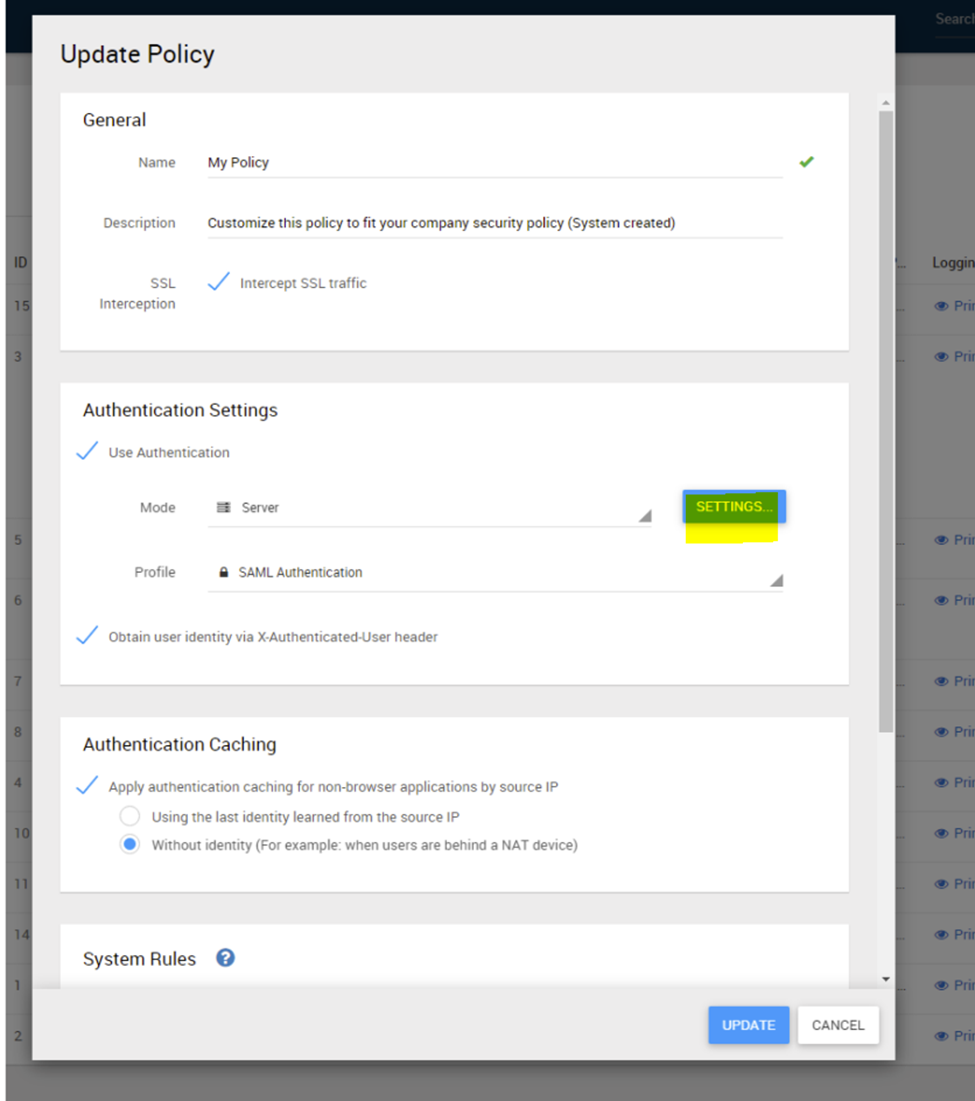Viewport: 975px width, 1101px height.
Task: Click the green validation checkmark beside Name
Action: click(x=806, y=162)
